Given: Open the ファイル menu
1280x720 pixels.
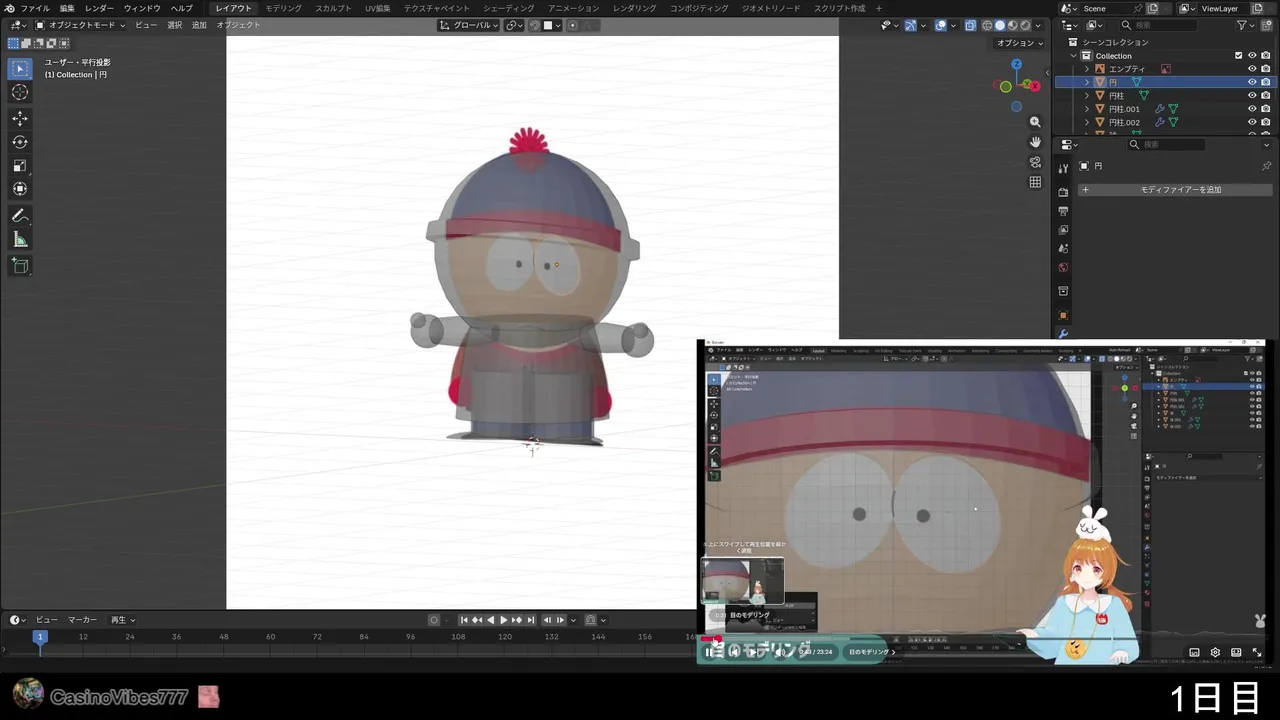Looking at the screenshot, I should pyautogui.click(x=35, y=8).
